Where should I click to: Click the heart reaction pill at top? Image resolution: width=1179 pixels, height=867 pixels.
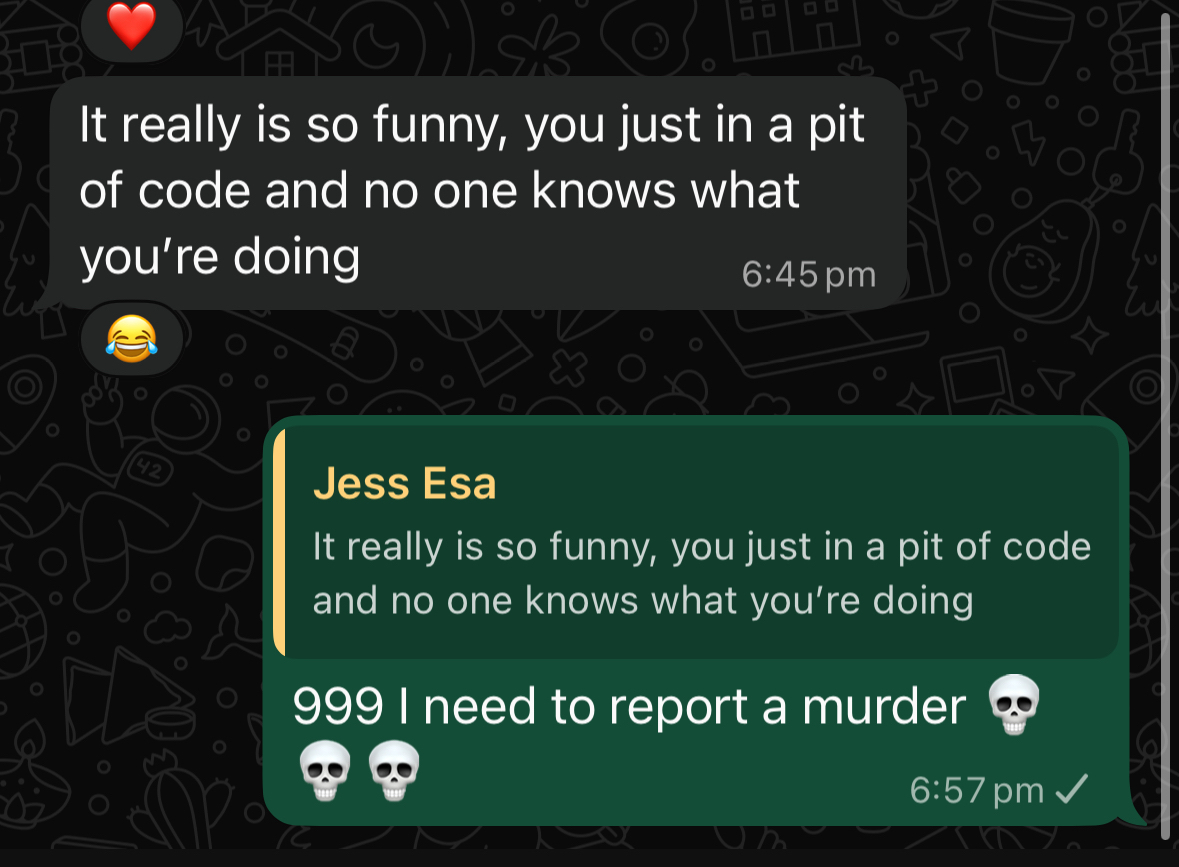[132, 28]
